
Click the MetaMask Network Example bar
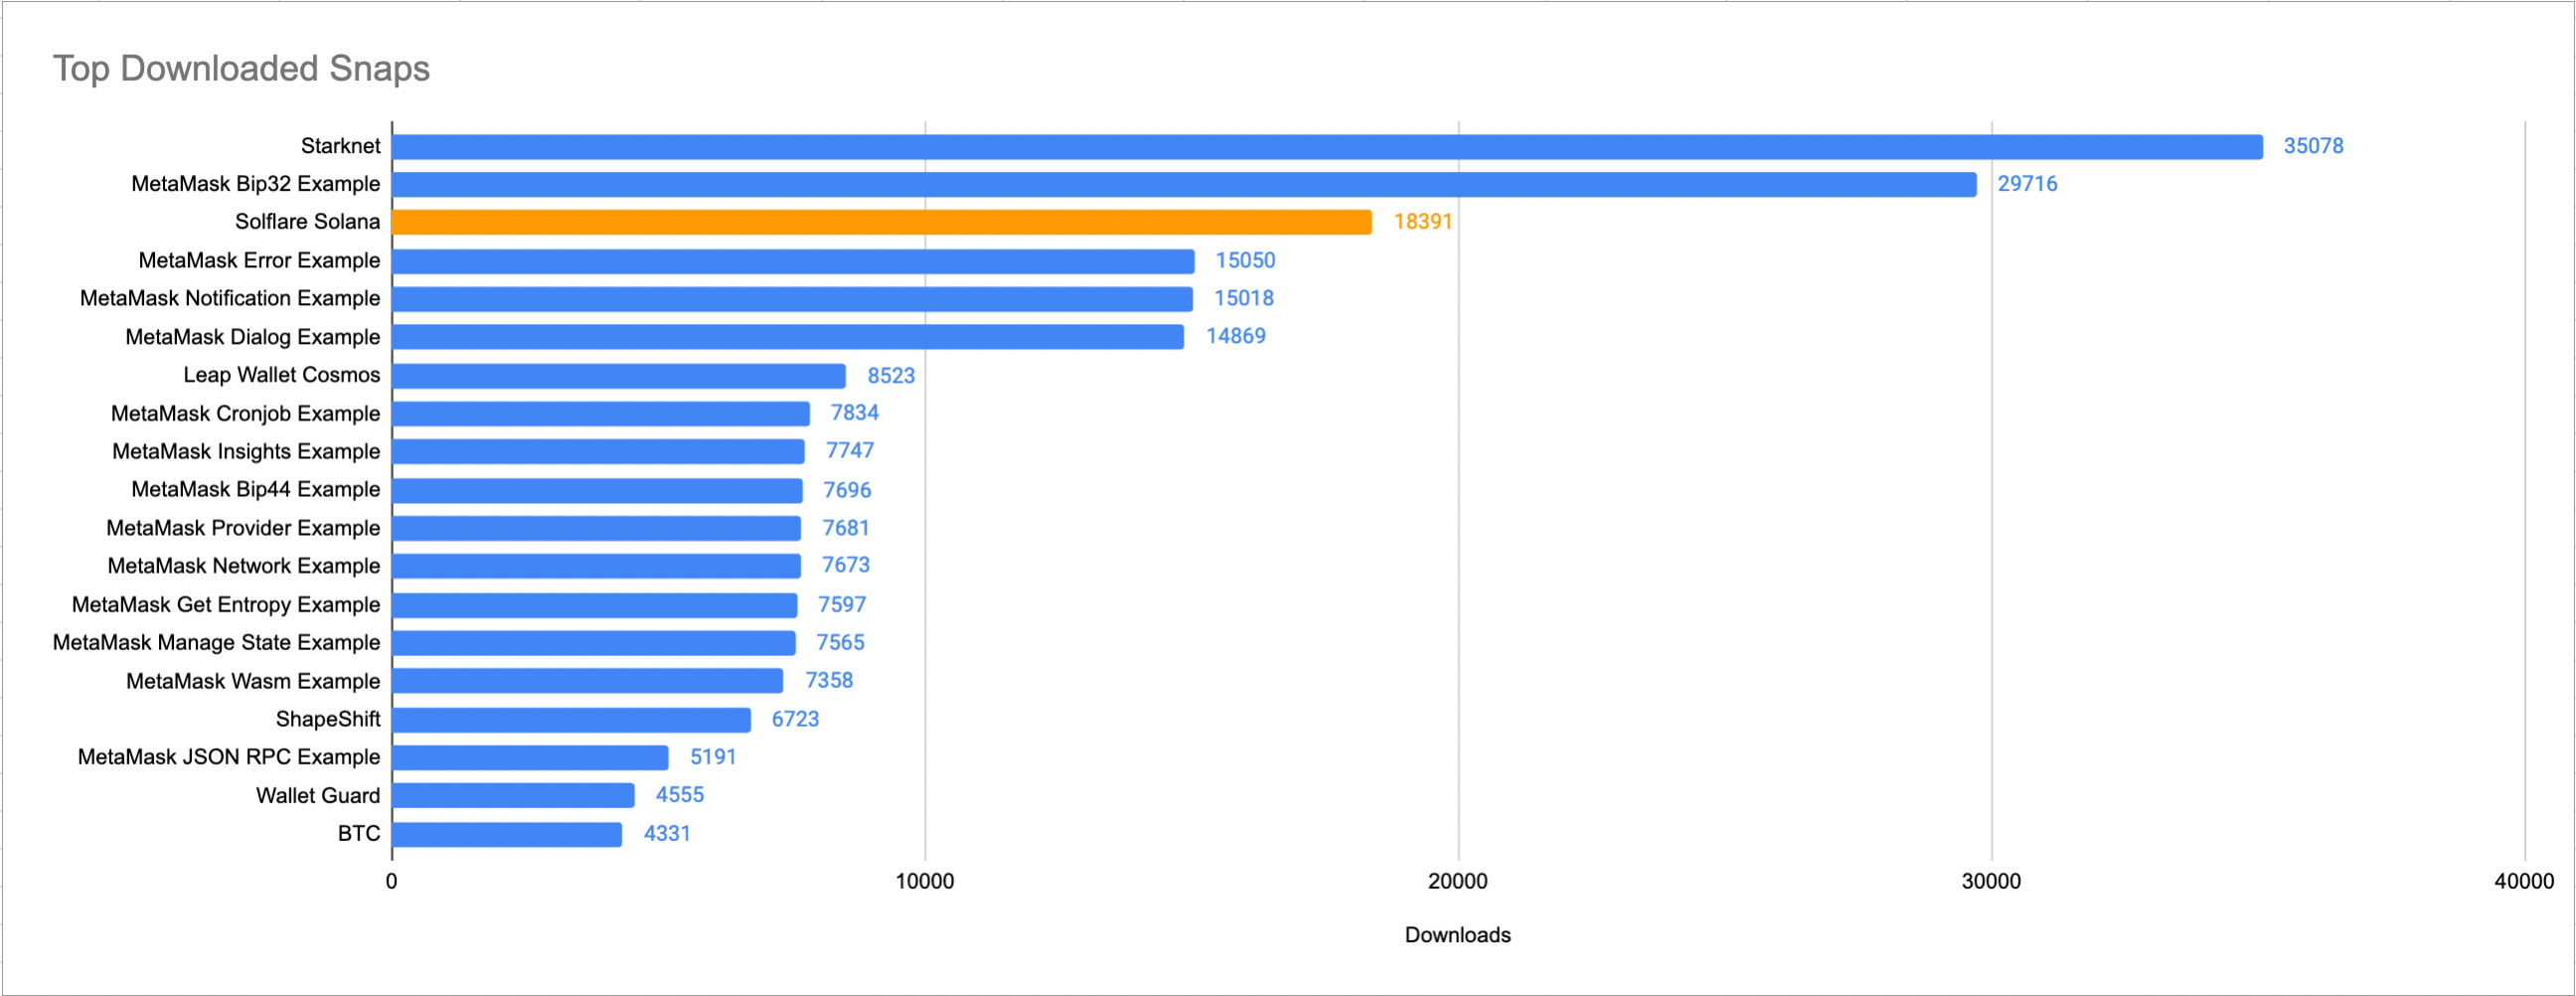[596, 567]
